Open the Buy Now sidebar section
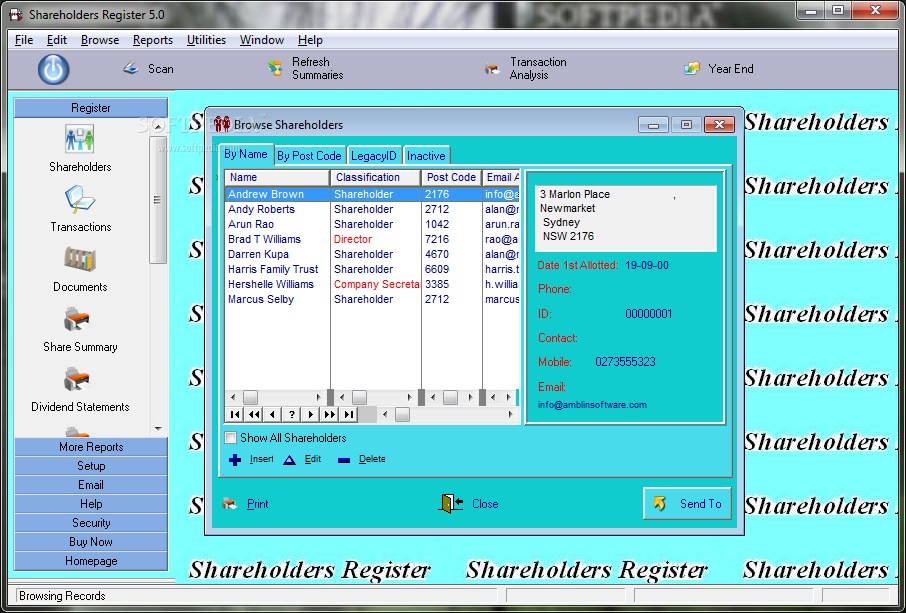906x613 pixels. pos(91,542)
